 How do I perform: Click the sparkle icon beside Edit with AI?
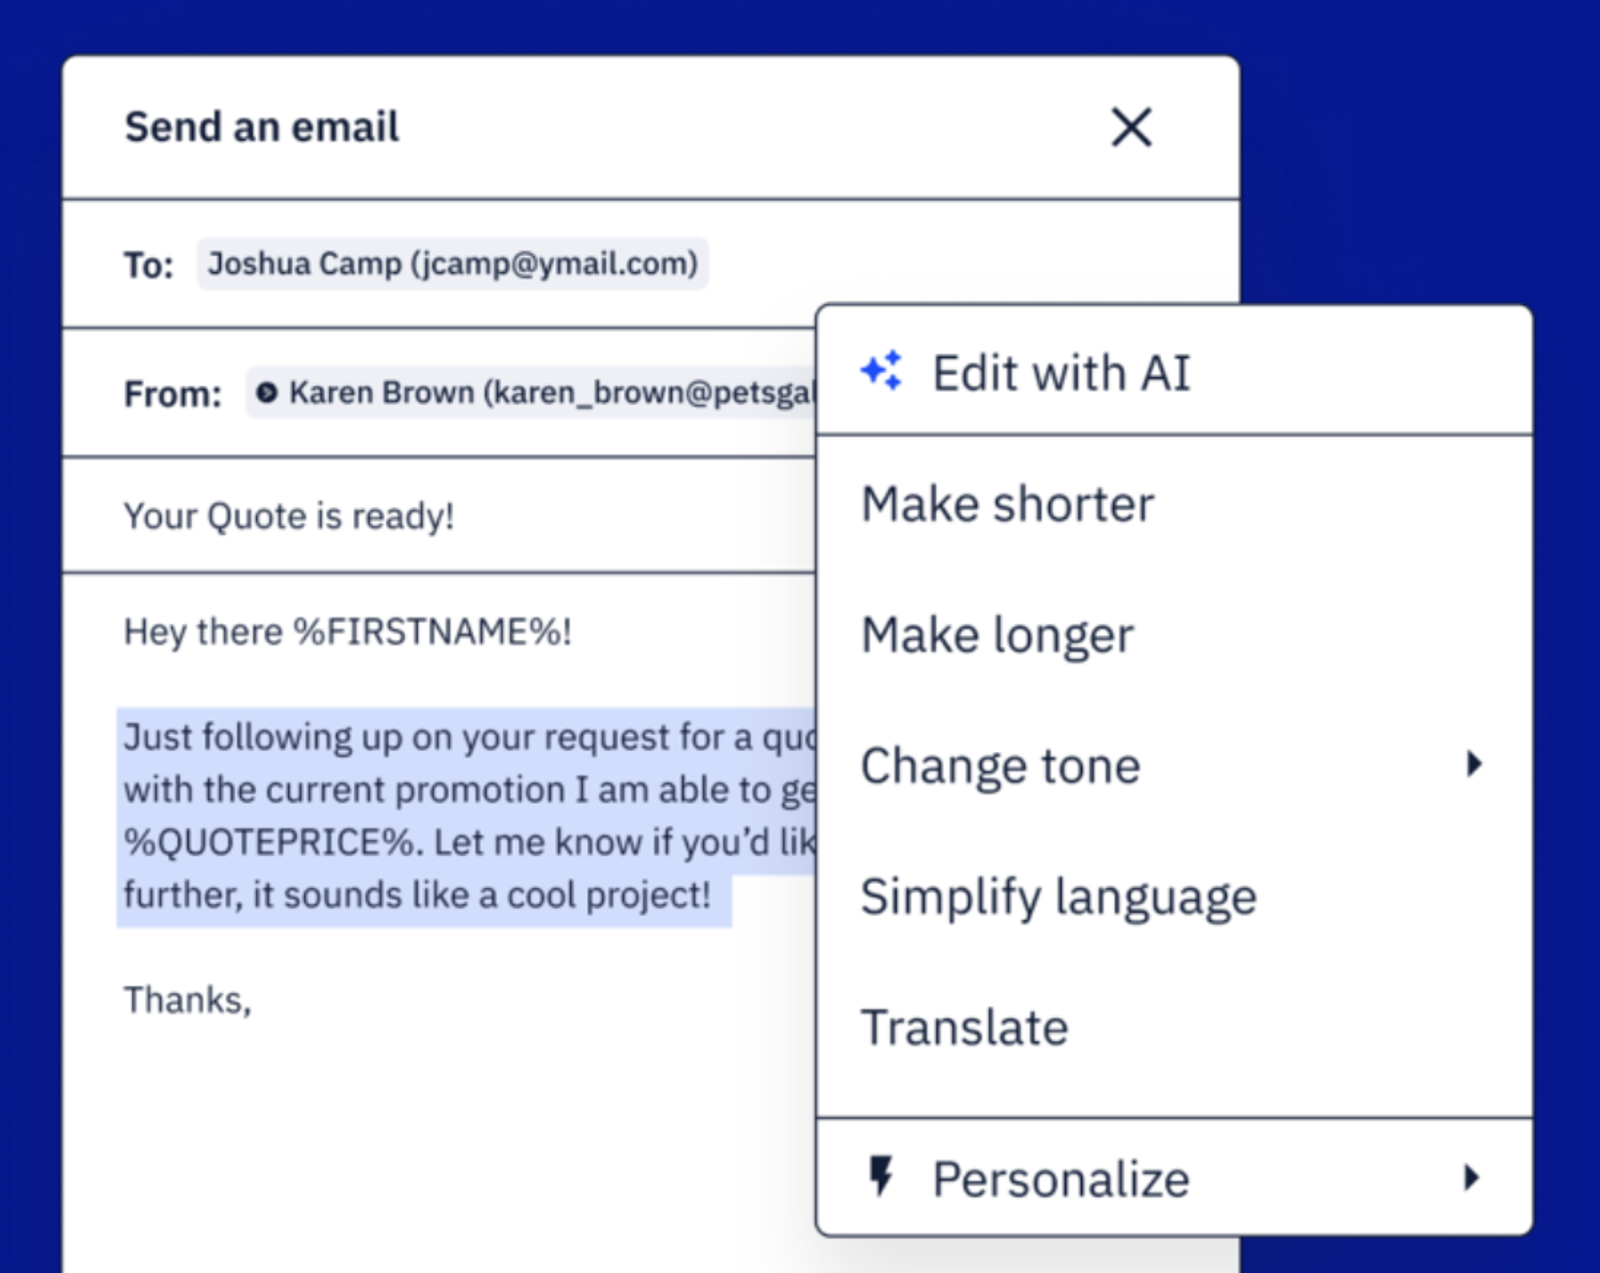click(881, 371)
